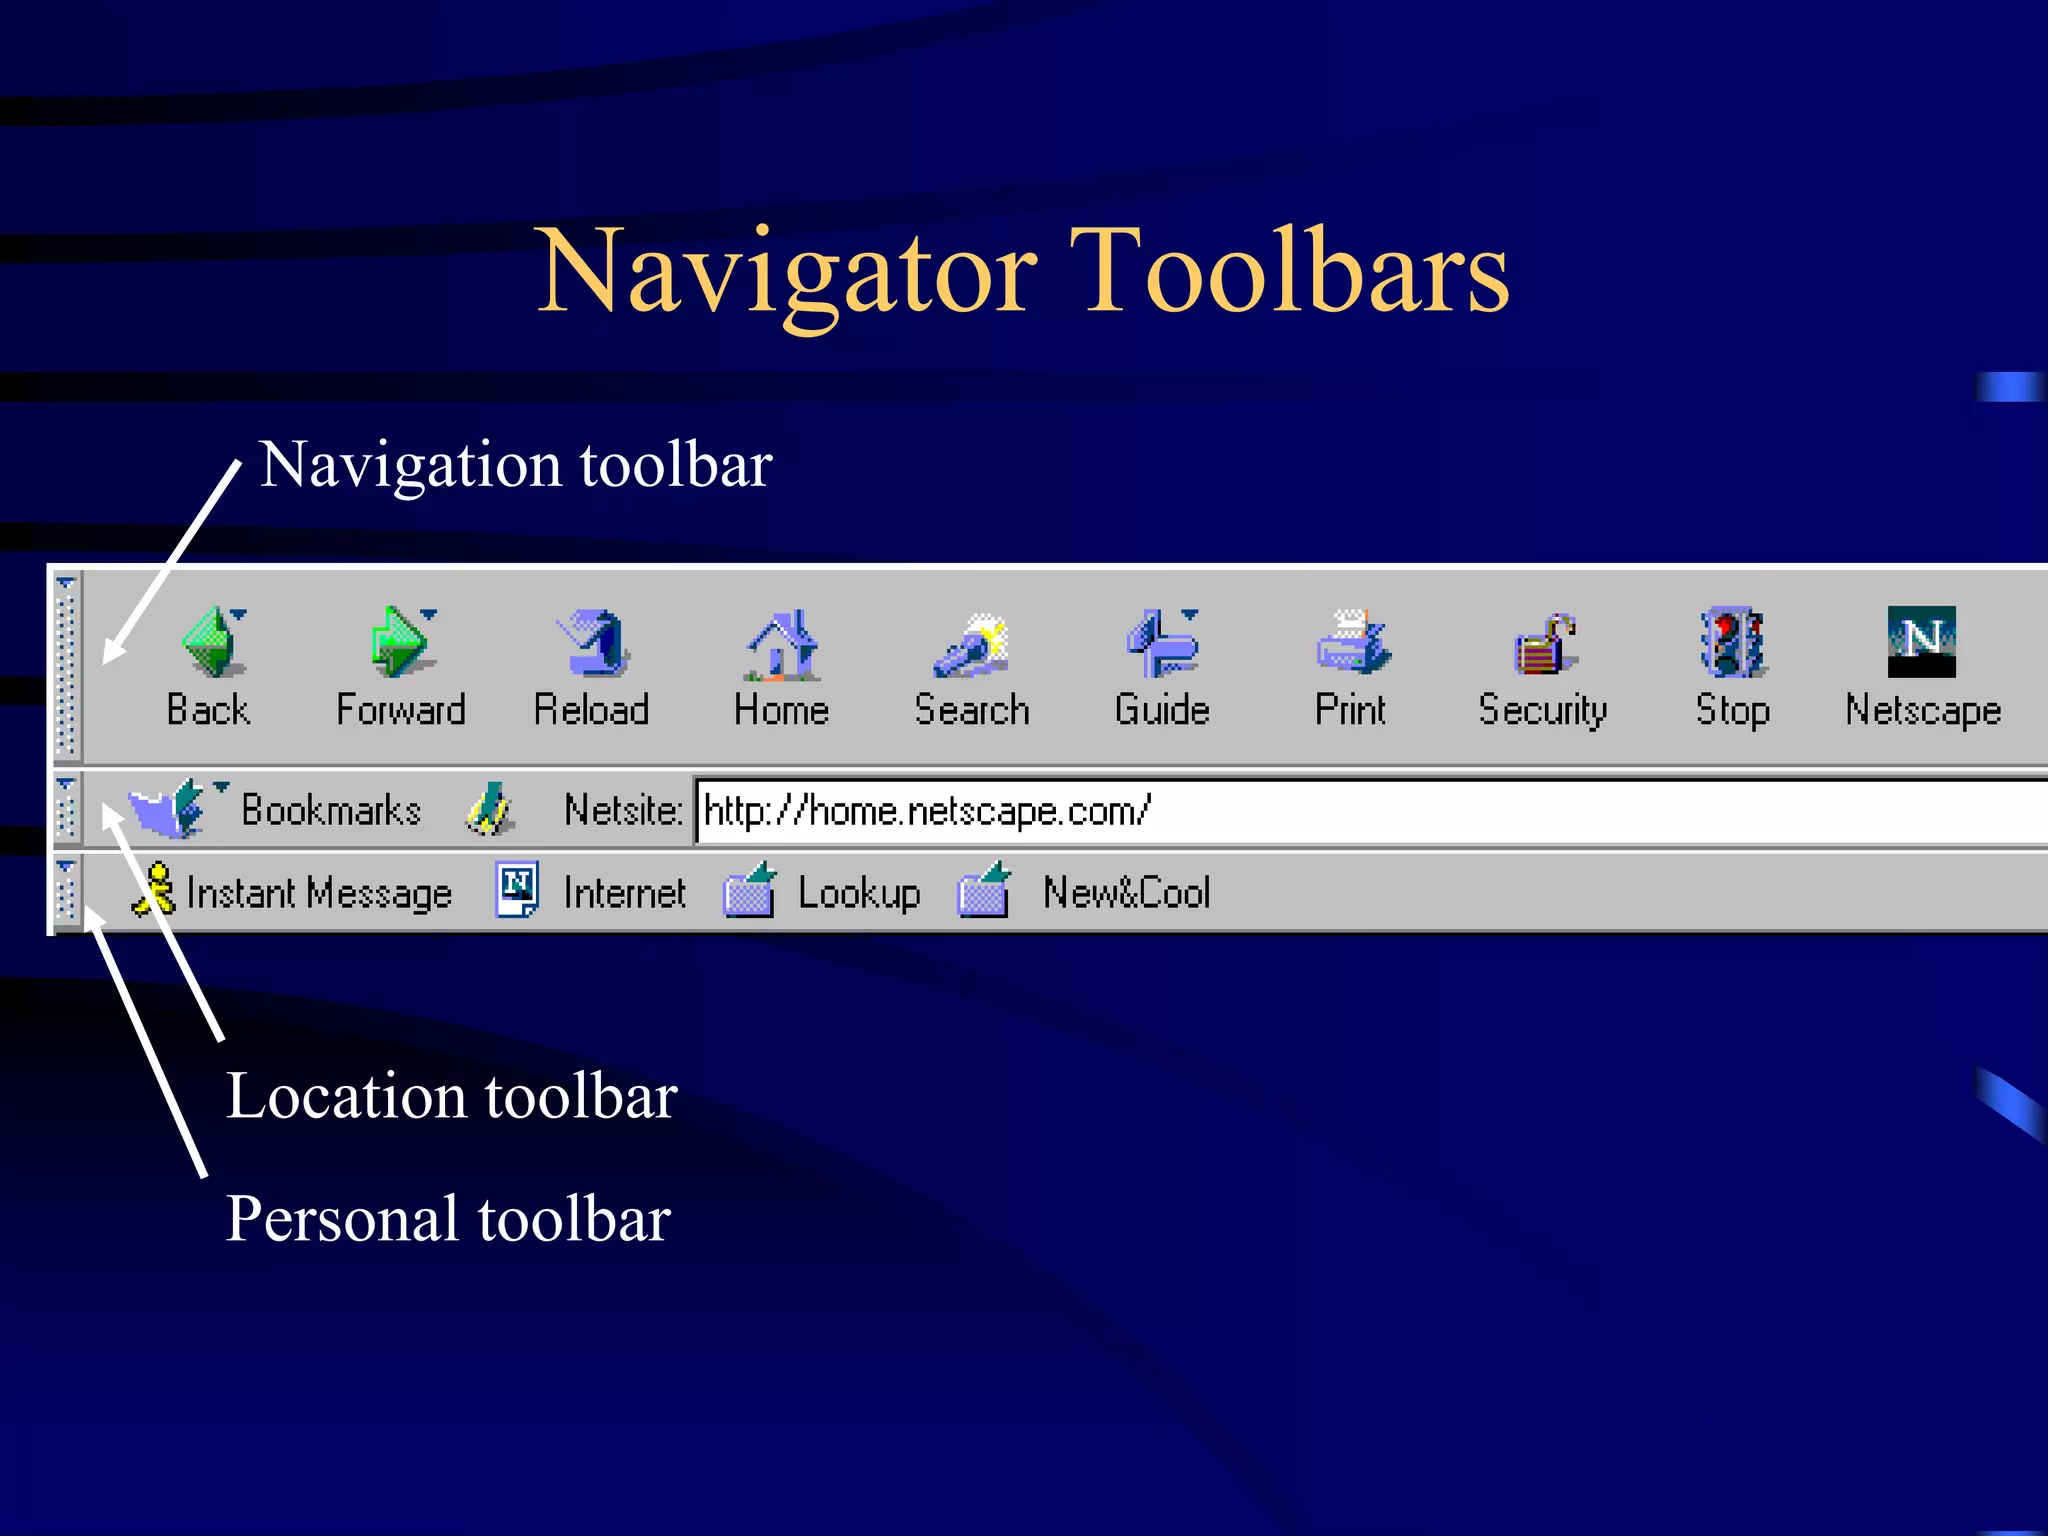2048x1536 pixels.
Task: Click the Instant Message label
Action: (x=319, y=893)
